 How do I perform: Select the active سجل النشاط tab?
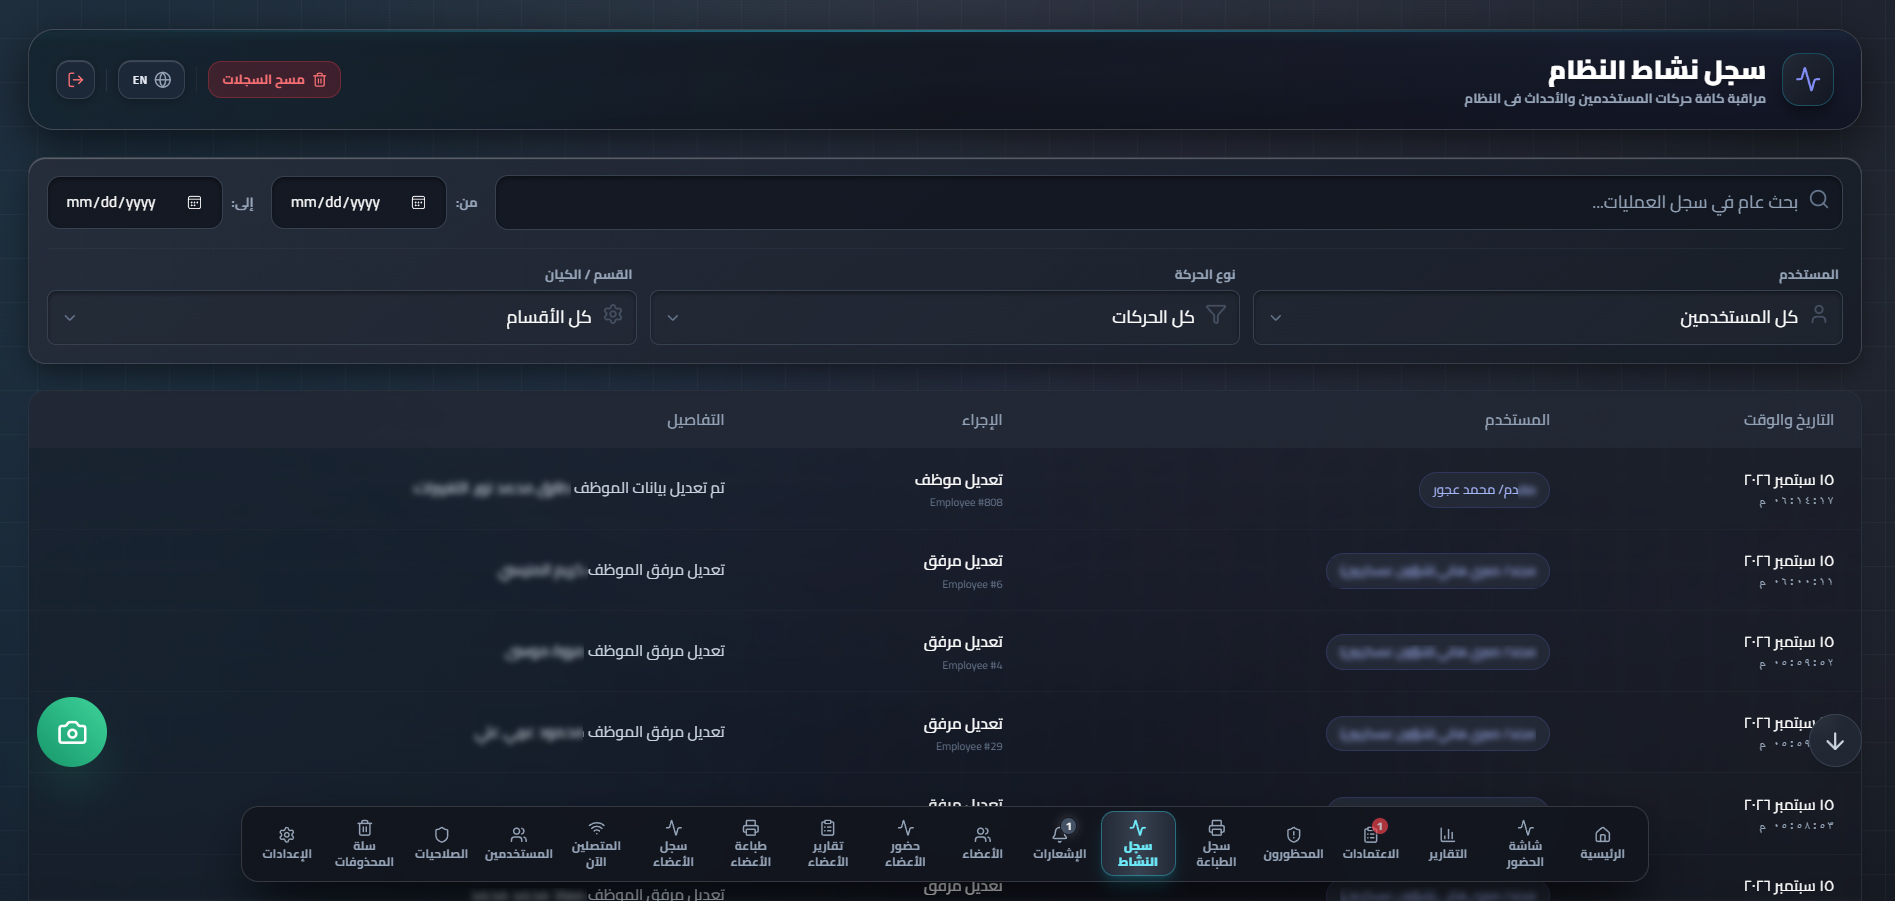[1138, 844]
